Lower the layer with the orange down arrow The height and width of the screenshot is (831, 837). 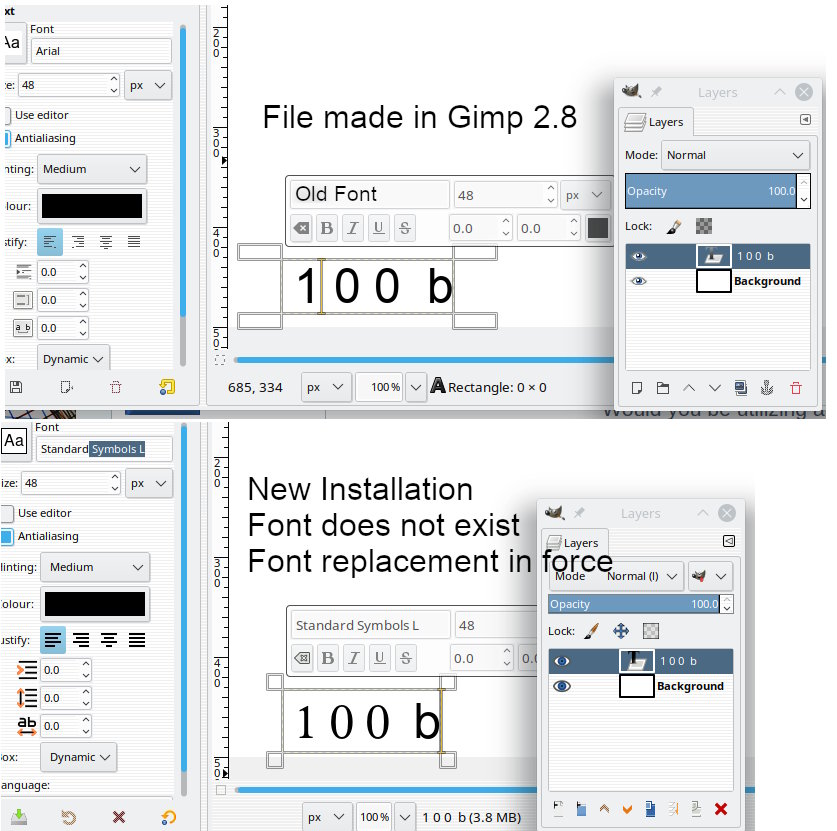point(627,809)
